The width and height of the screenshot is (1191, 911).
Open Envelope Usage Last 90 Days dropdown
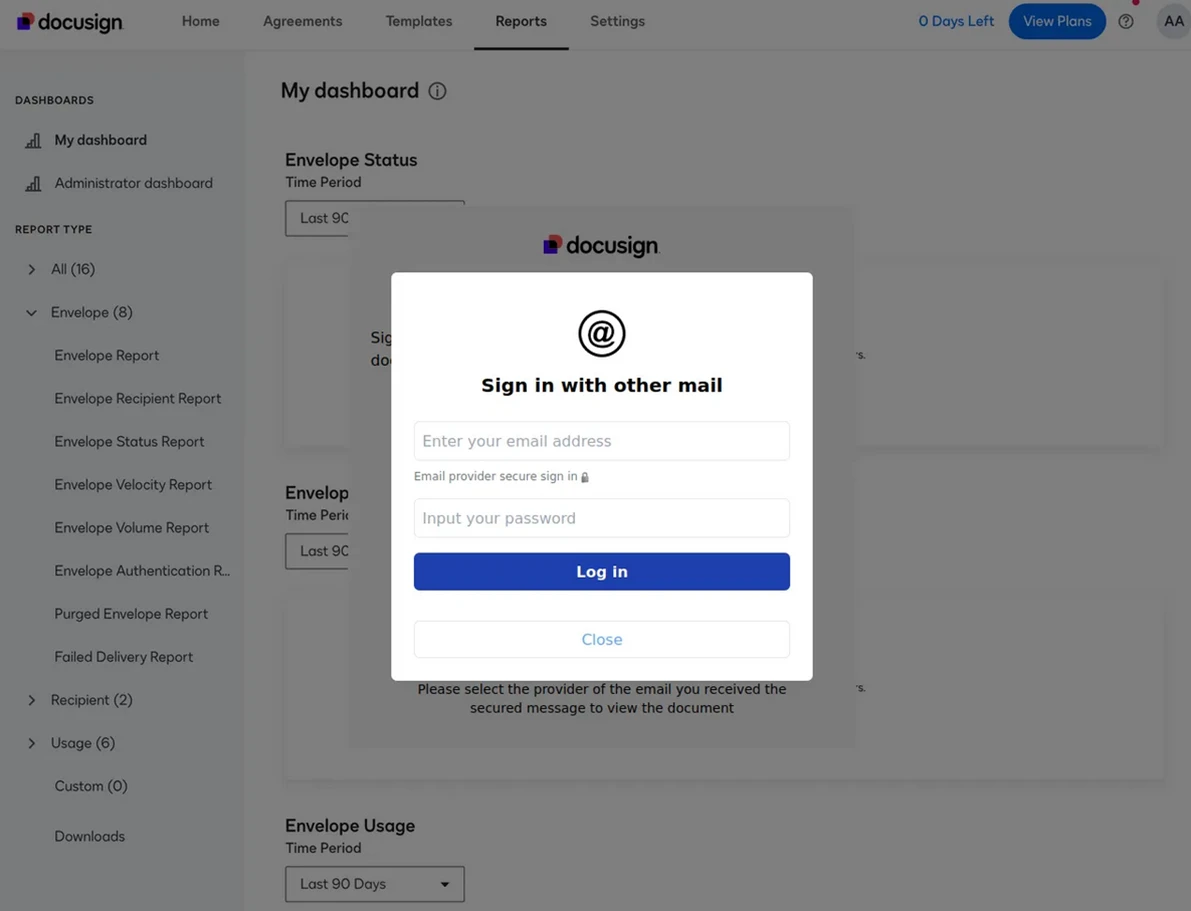[x=374, y=884]
